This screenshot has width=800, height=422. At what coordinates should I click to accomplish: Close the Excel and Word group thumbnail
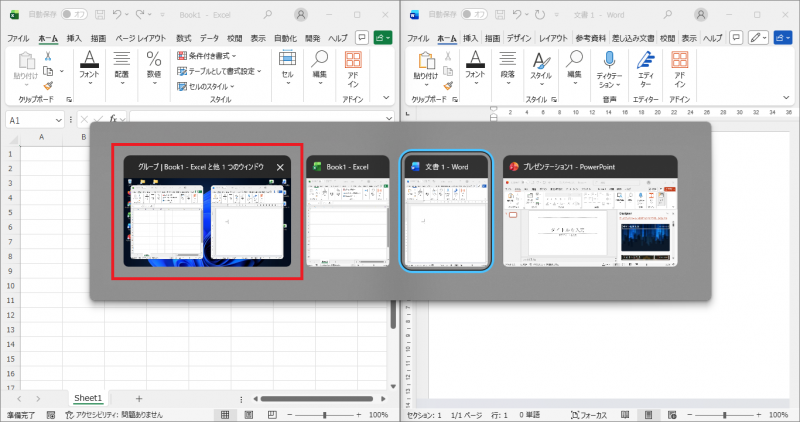(x=281, y=167)
